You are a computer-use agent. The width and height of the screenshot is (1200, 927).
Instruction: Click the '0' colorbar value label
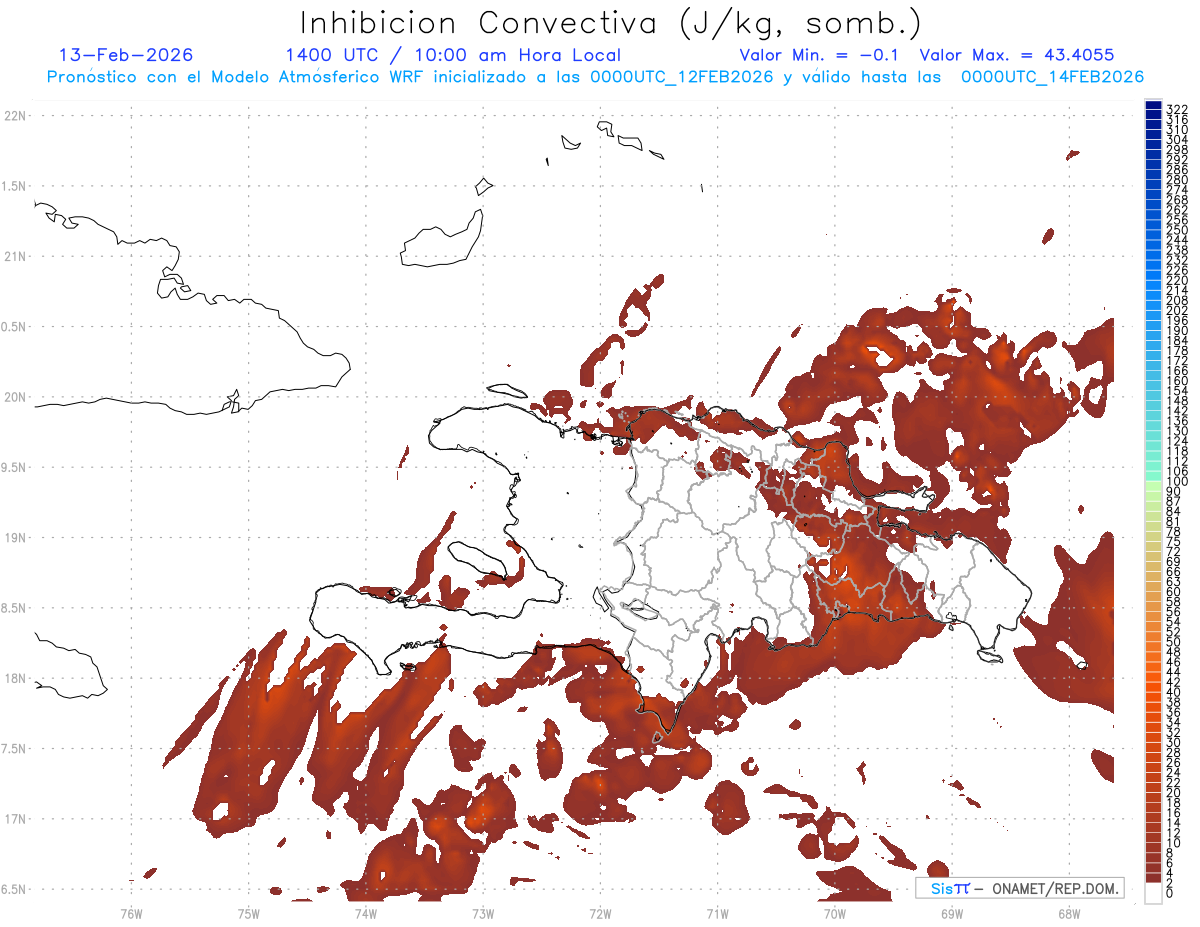(1170, 893)
